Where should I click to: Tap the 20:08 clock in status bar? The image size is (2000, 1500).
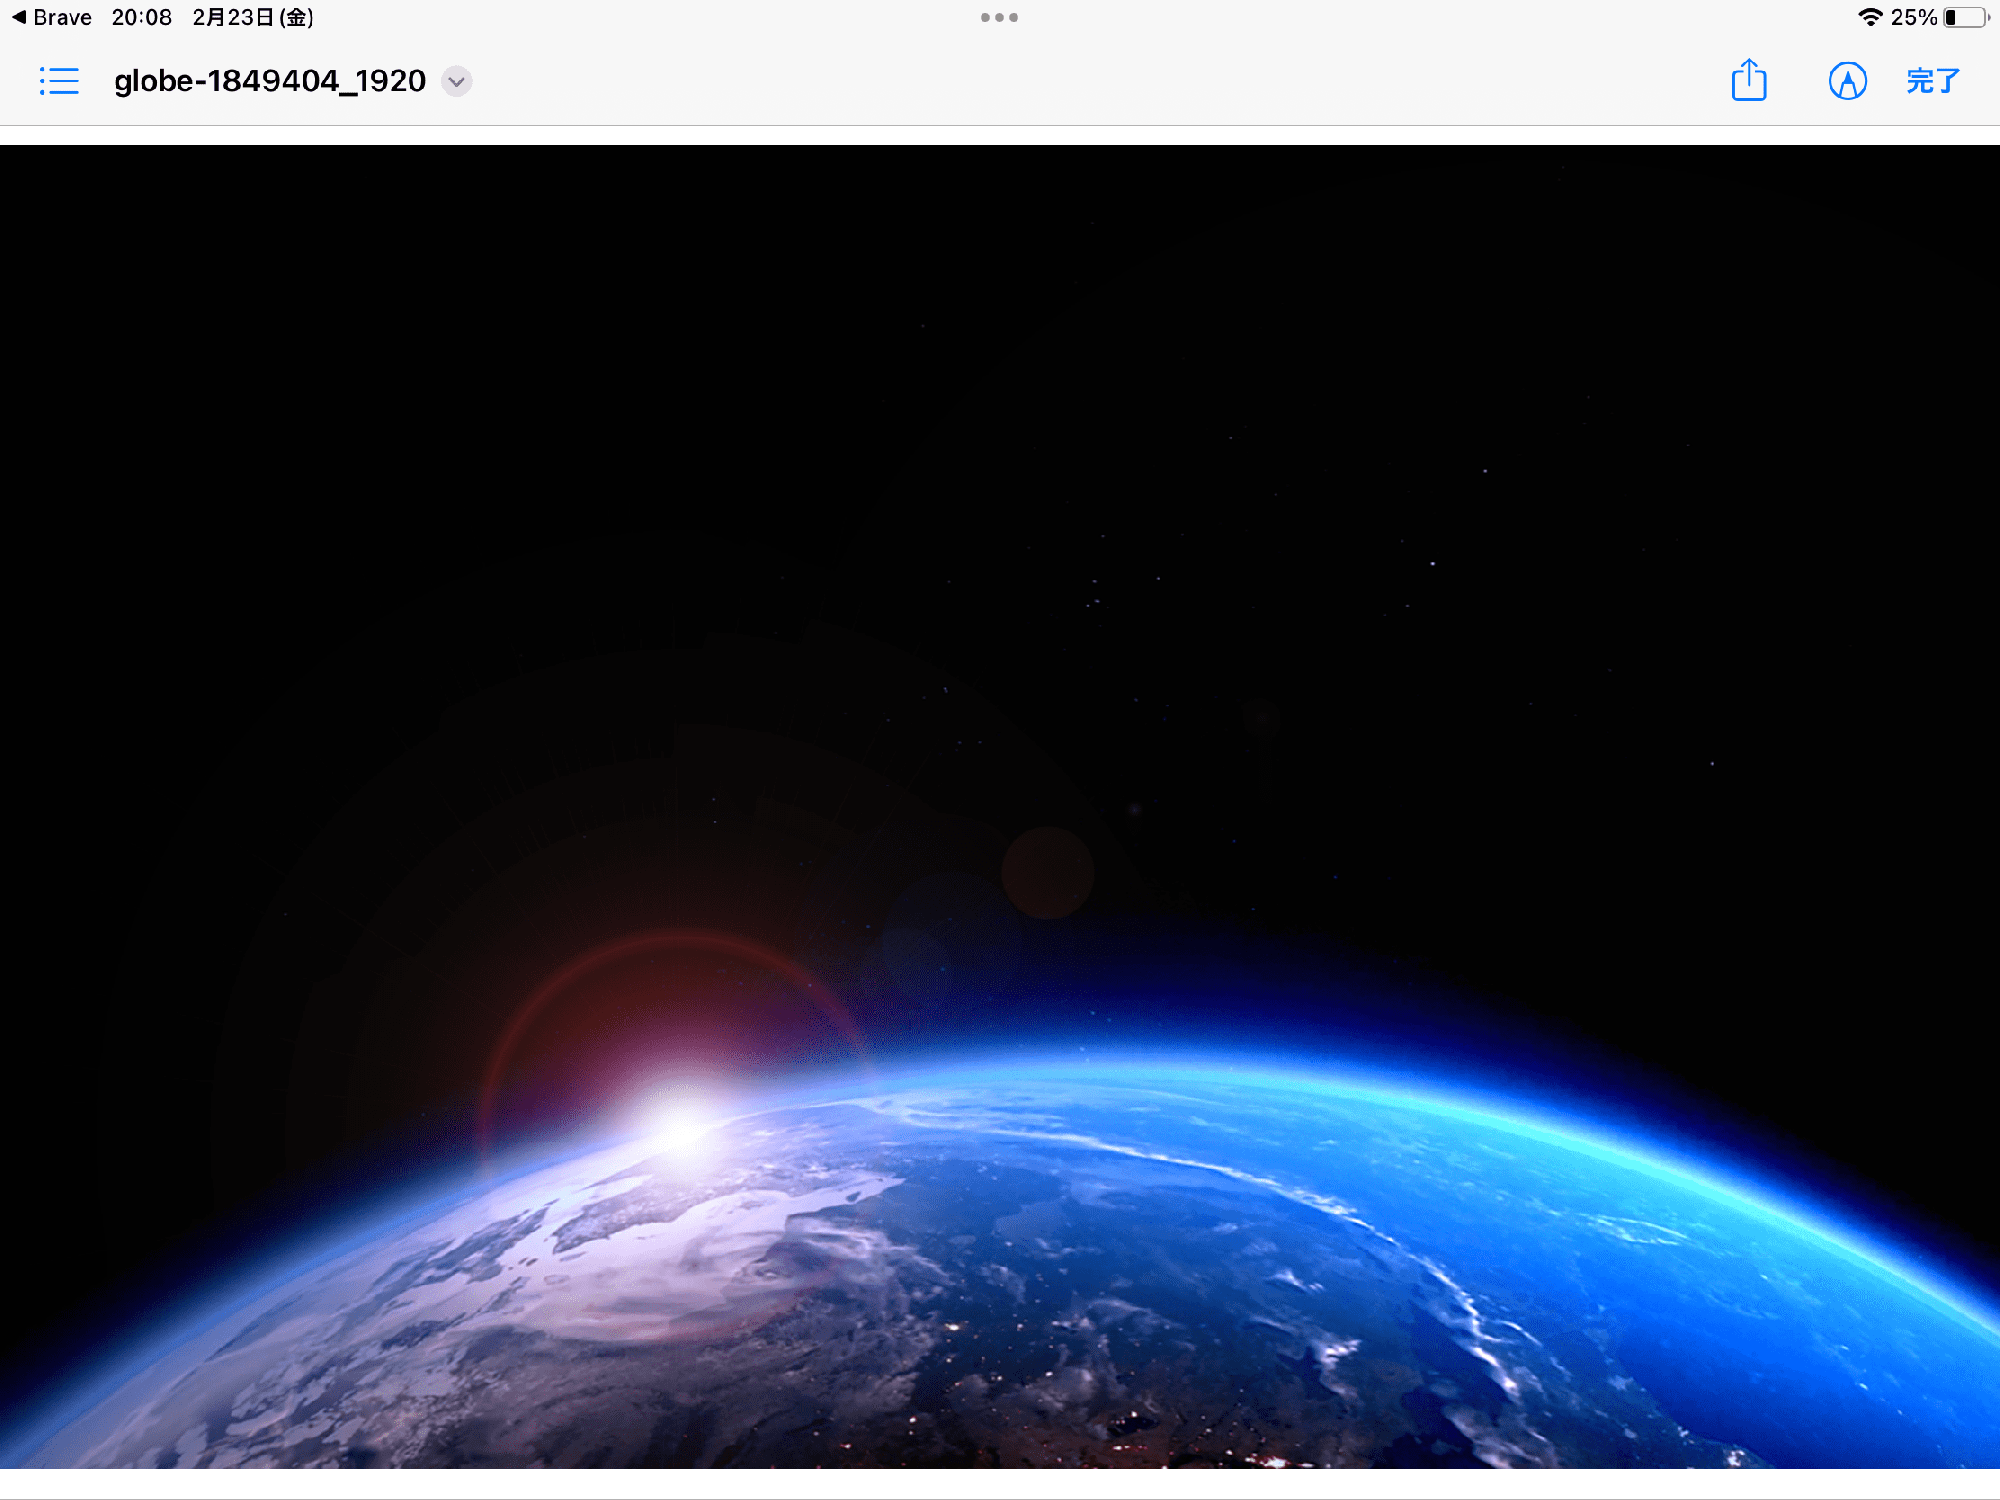[141, 17]
